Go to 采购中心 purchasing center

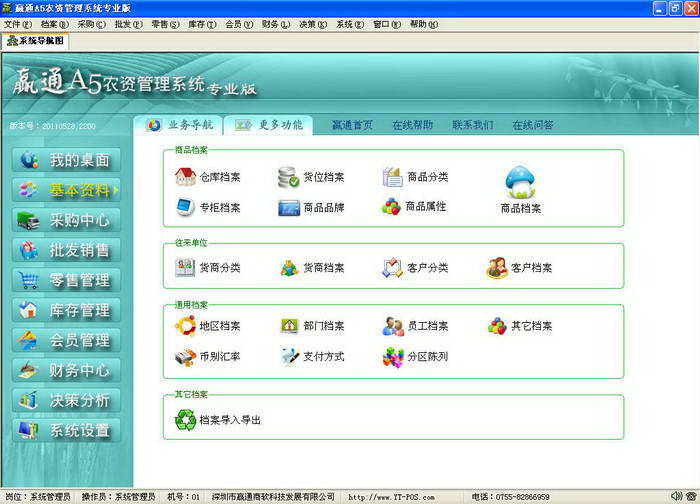coord(67,220)
